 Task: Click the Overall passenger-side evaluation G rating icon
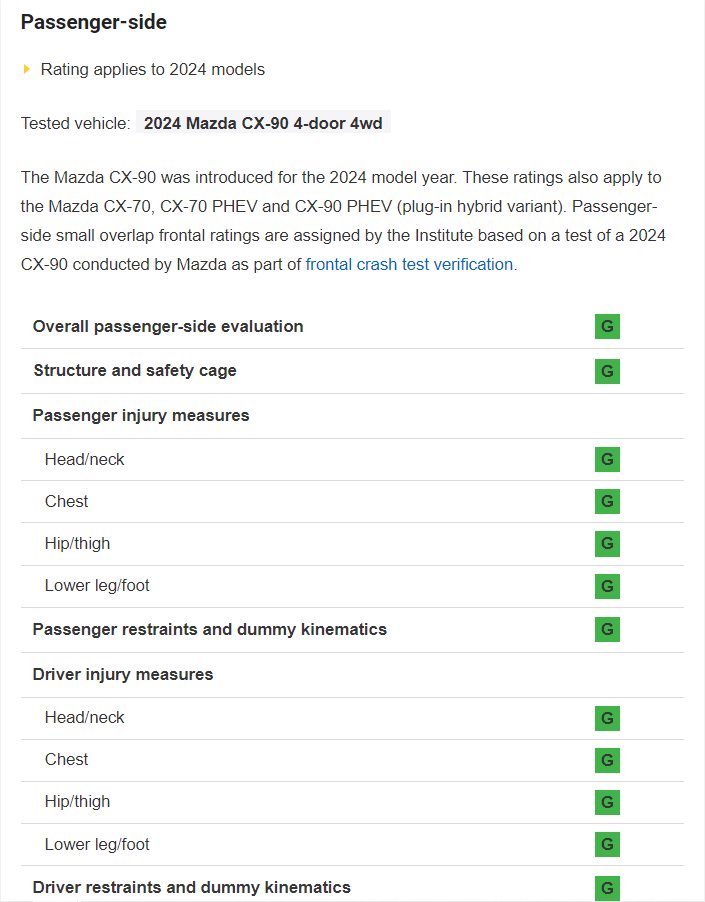(x=607, y=327)
